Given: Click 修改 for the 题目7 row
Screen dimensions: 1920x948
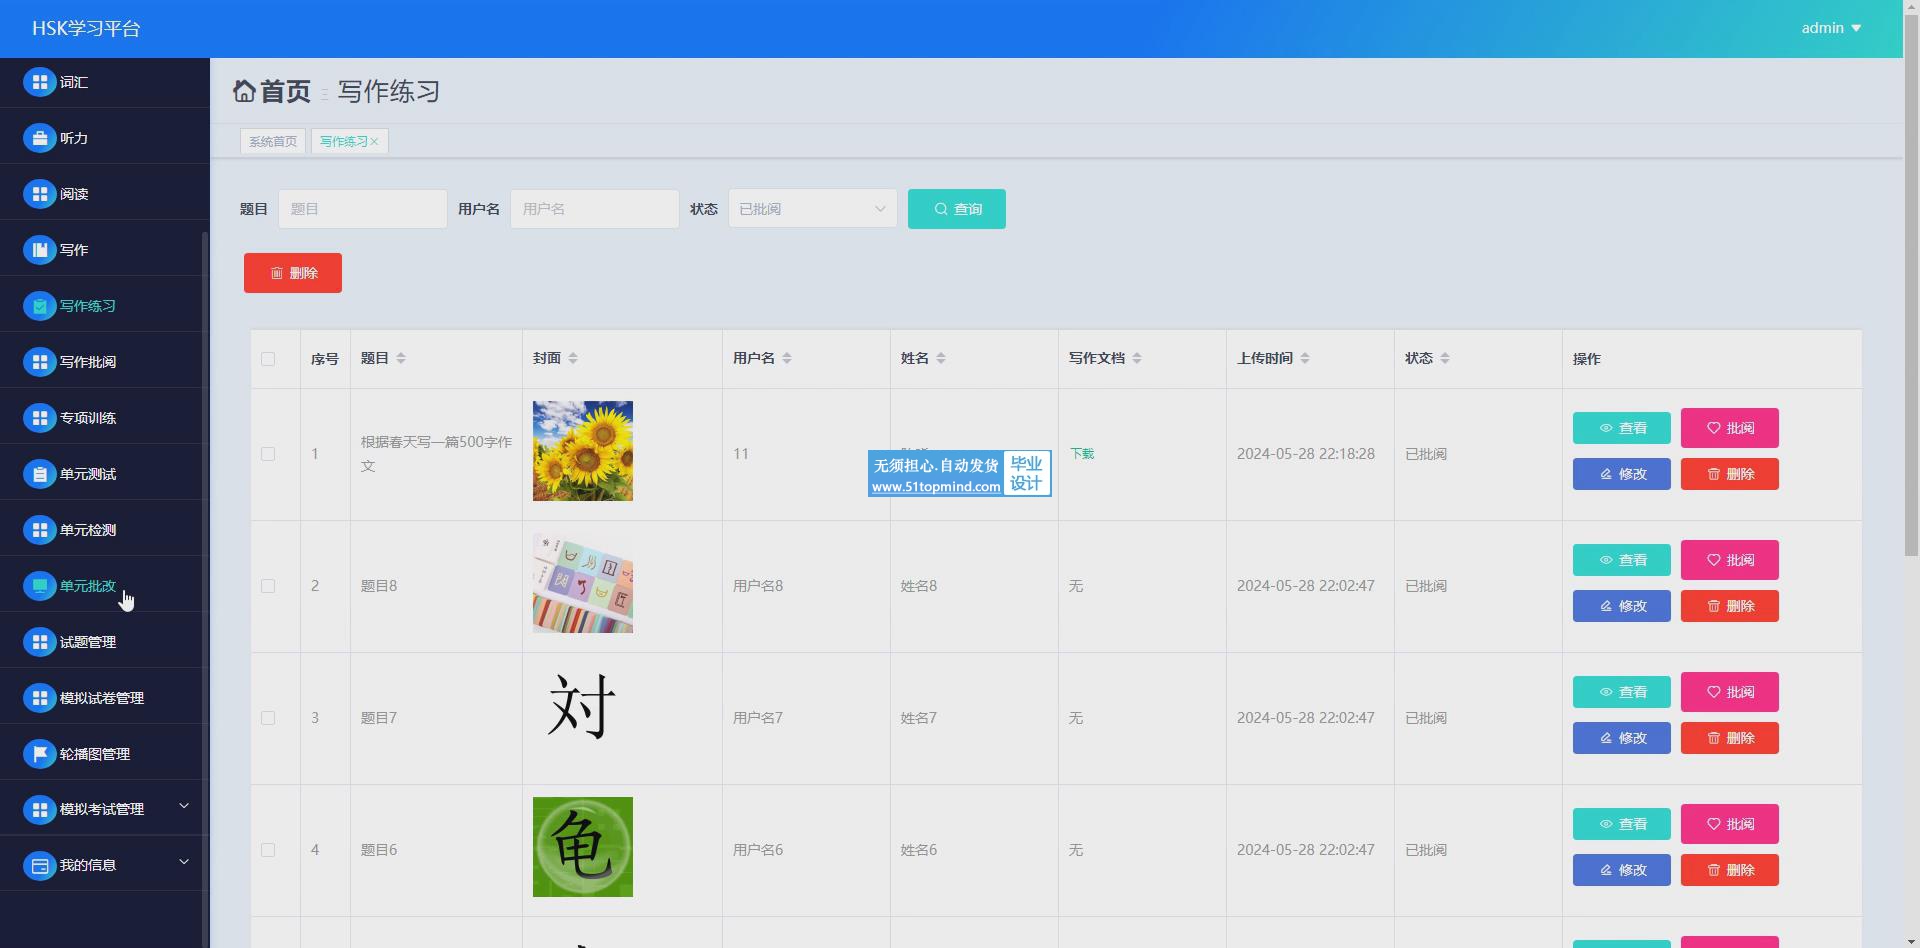Looking at the screenshot, I should [1622, 738].
